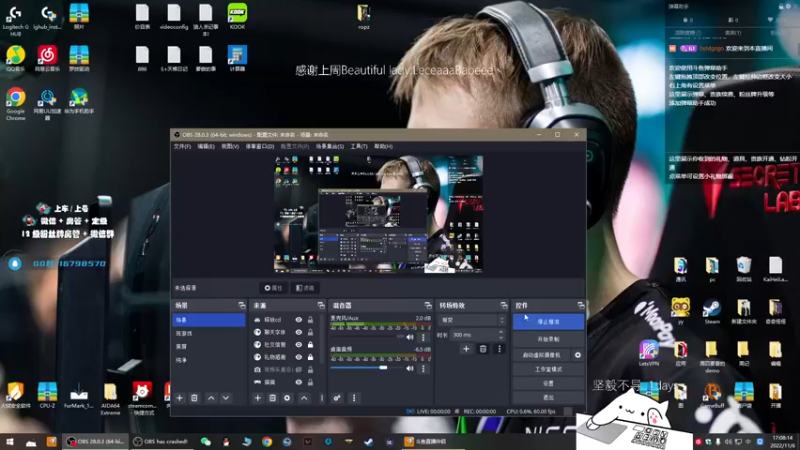
Task: Open the LetsVPN desktop icon
Action: [x=649, y=353]
